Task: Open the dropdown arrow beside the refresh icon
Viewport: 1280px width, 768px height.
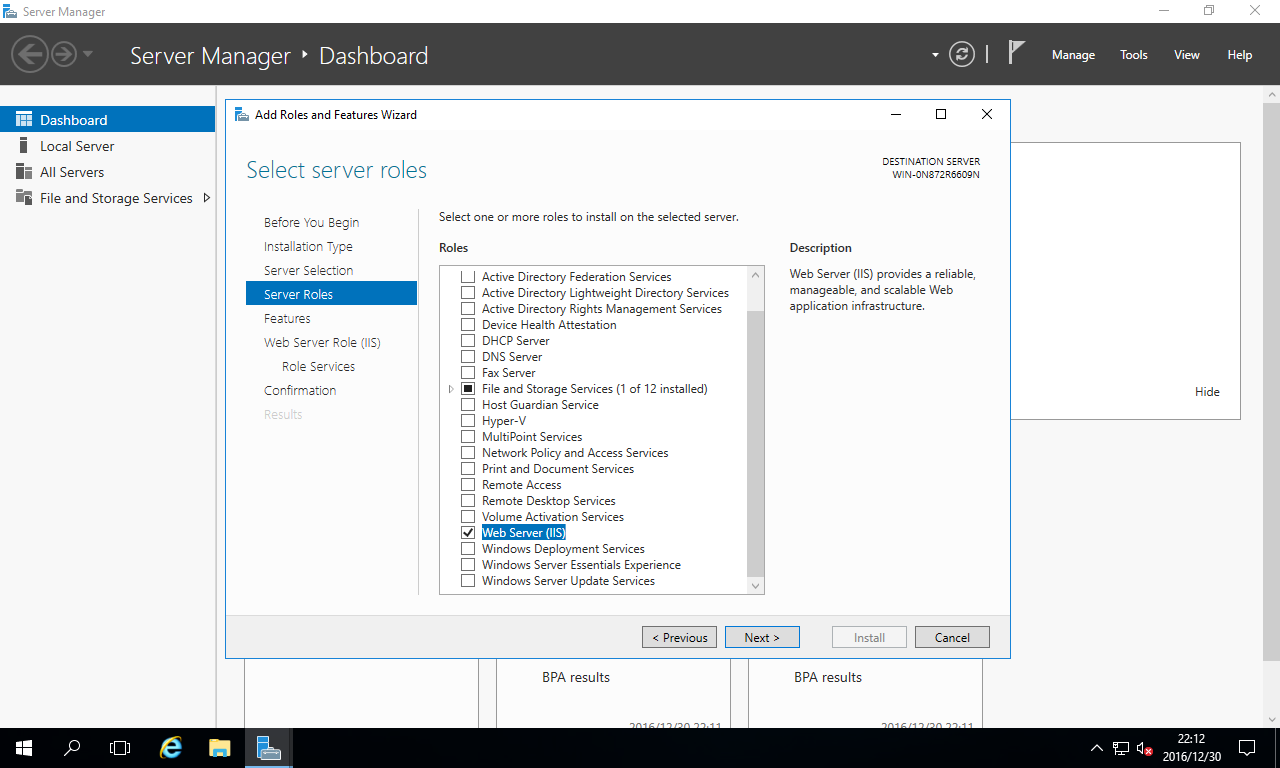Action: tap(935, 55)
